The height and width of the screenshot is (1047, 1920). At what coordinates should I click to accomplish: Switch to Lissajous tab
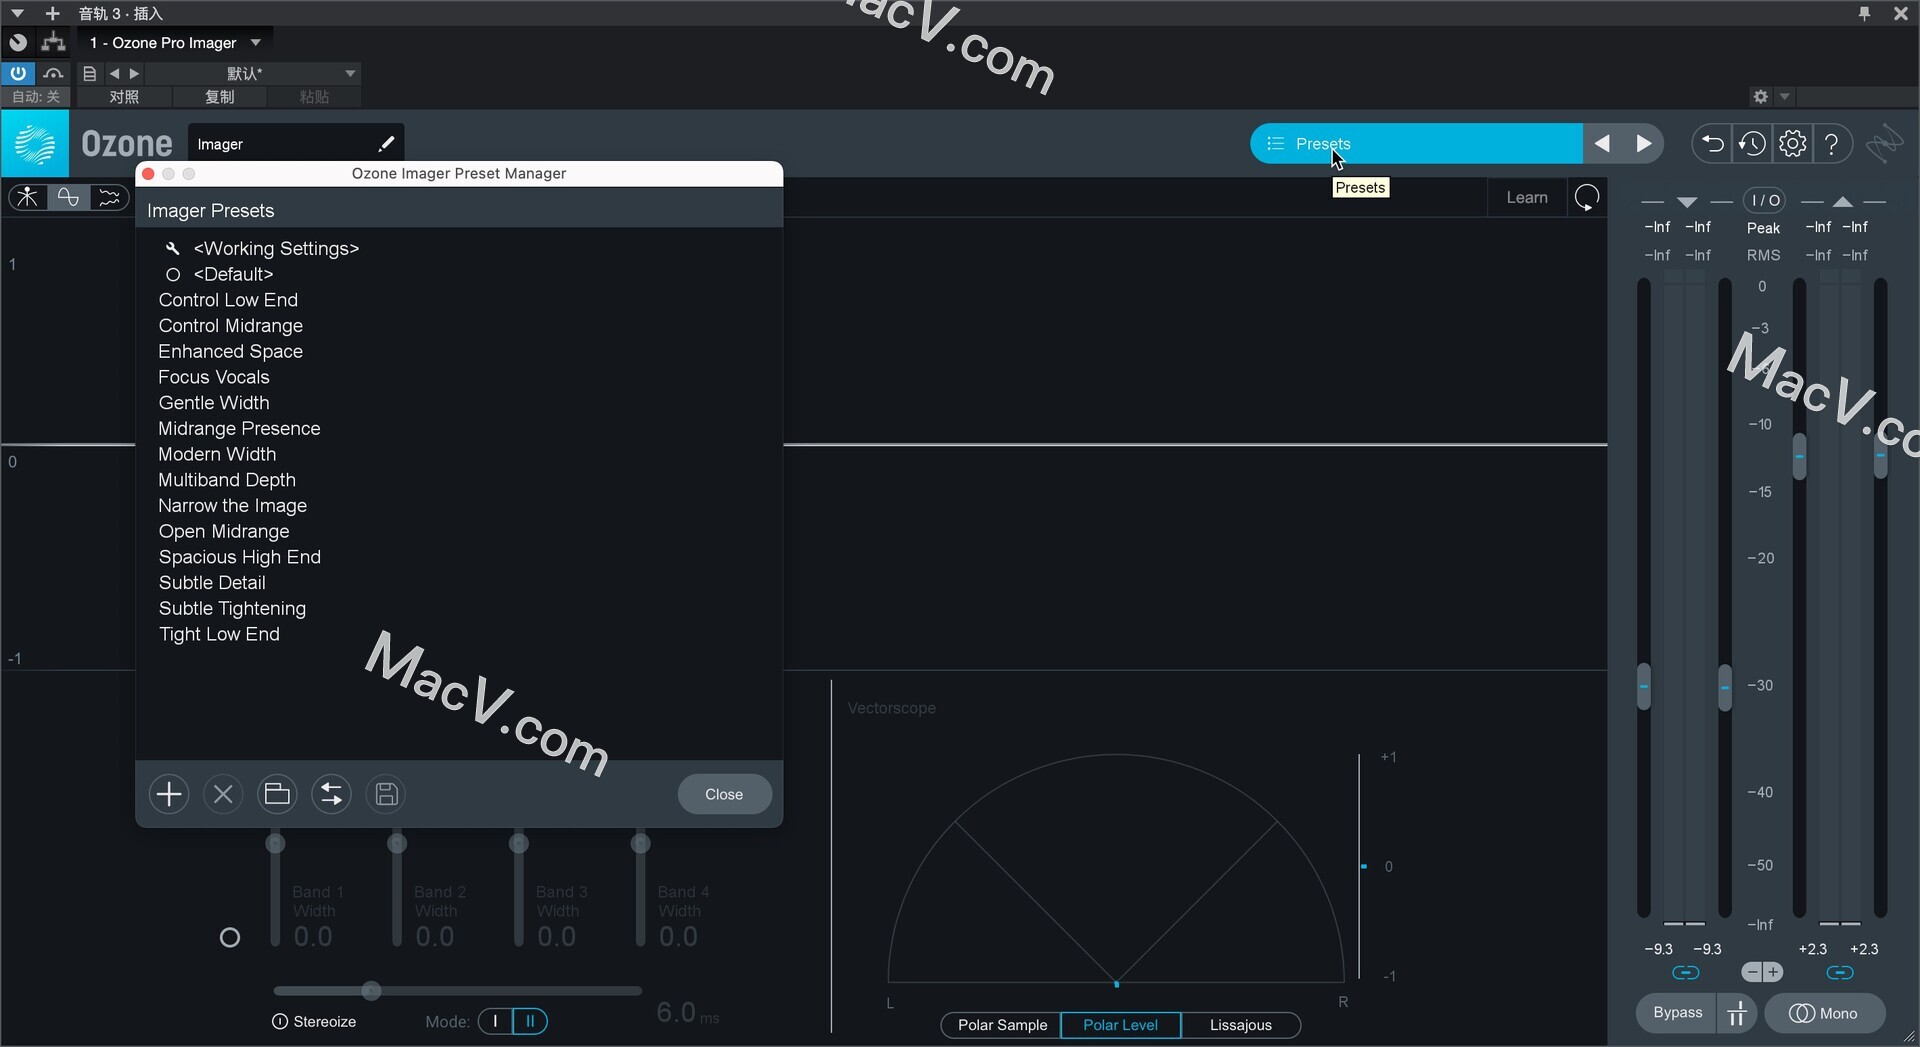click(x=1240, y=1025)
